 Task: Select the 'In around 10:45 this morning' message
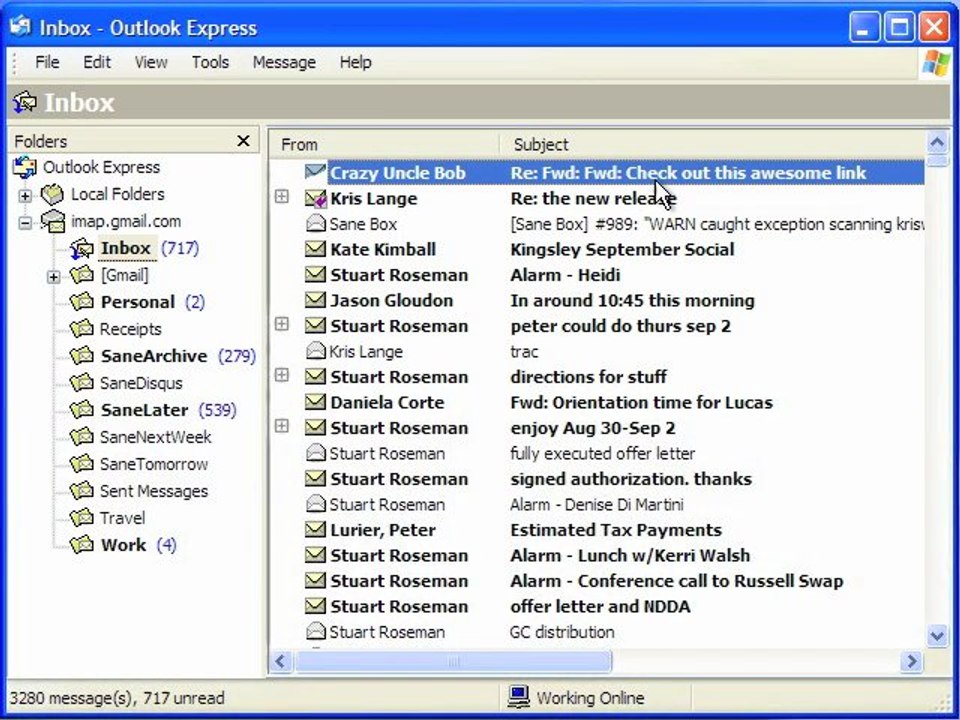(632, 300)
